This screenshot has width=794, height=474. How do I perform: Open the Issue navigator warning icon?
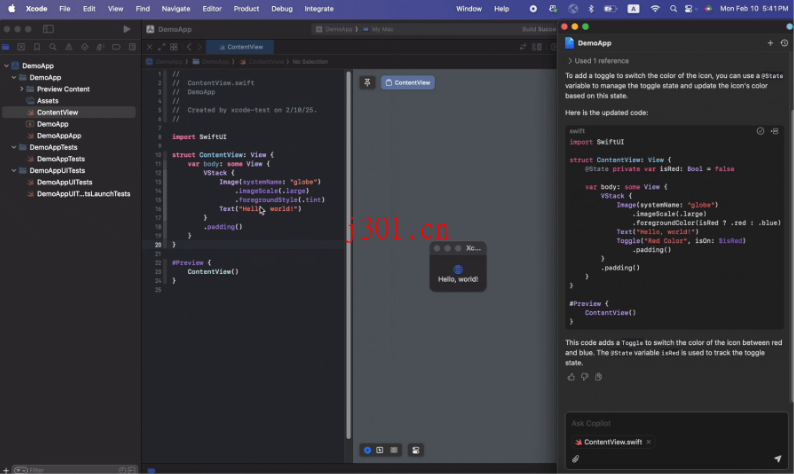[69, 47]
